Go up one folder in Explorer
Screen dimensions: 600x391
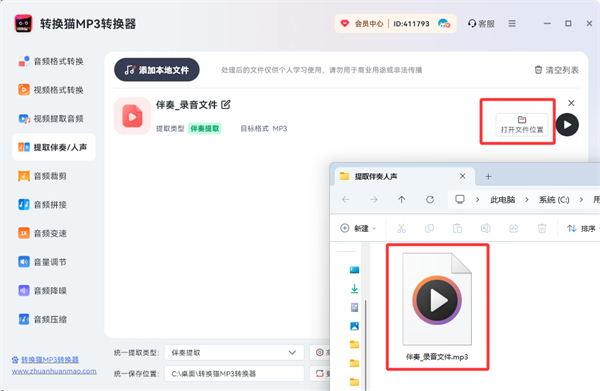[x=401, y=199]
